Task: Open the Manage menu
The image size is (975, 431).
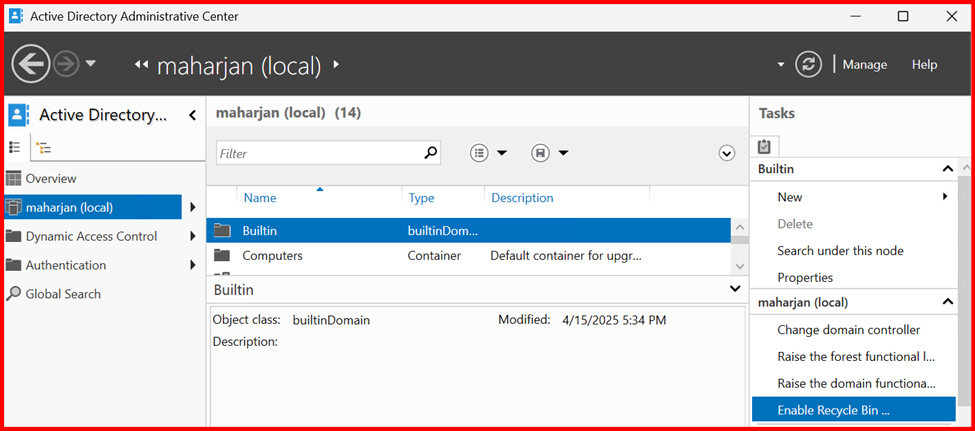Action: [x=864, y=64]
